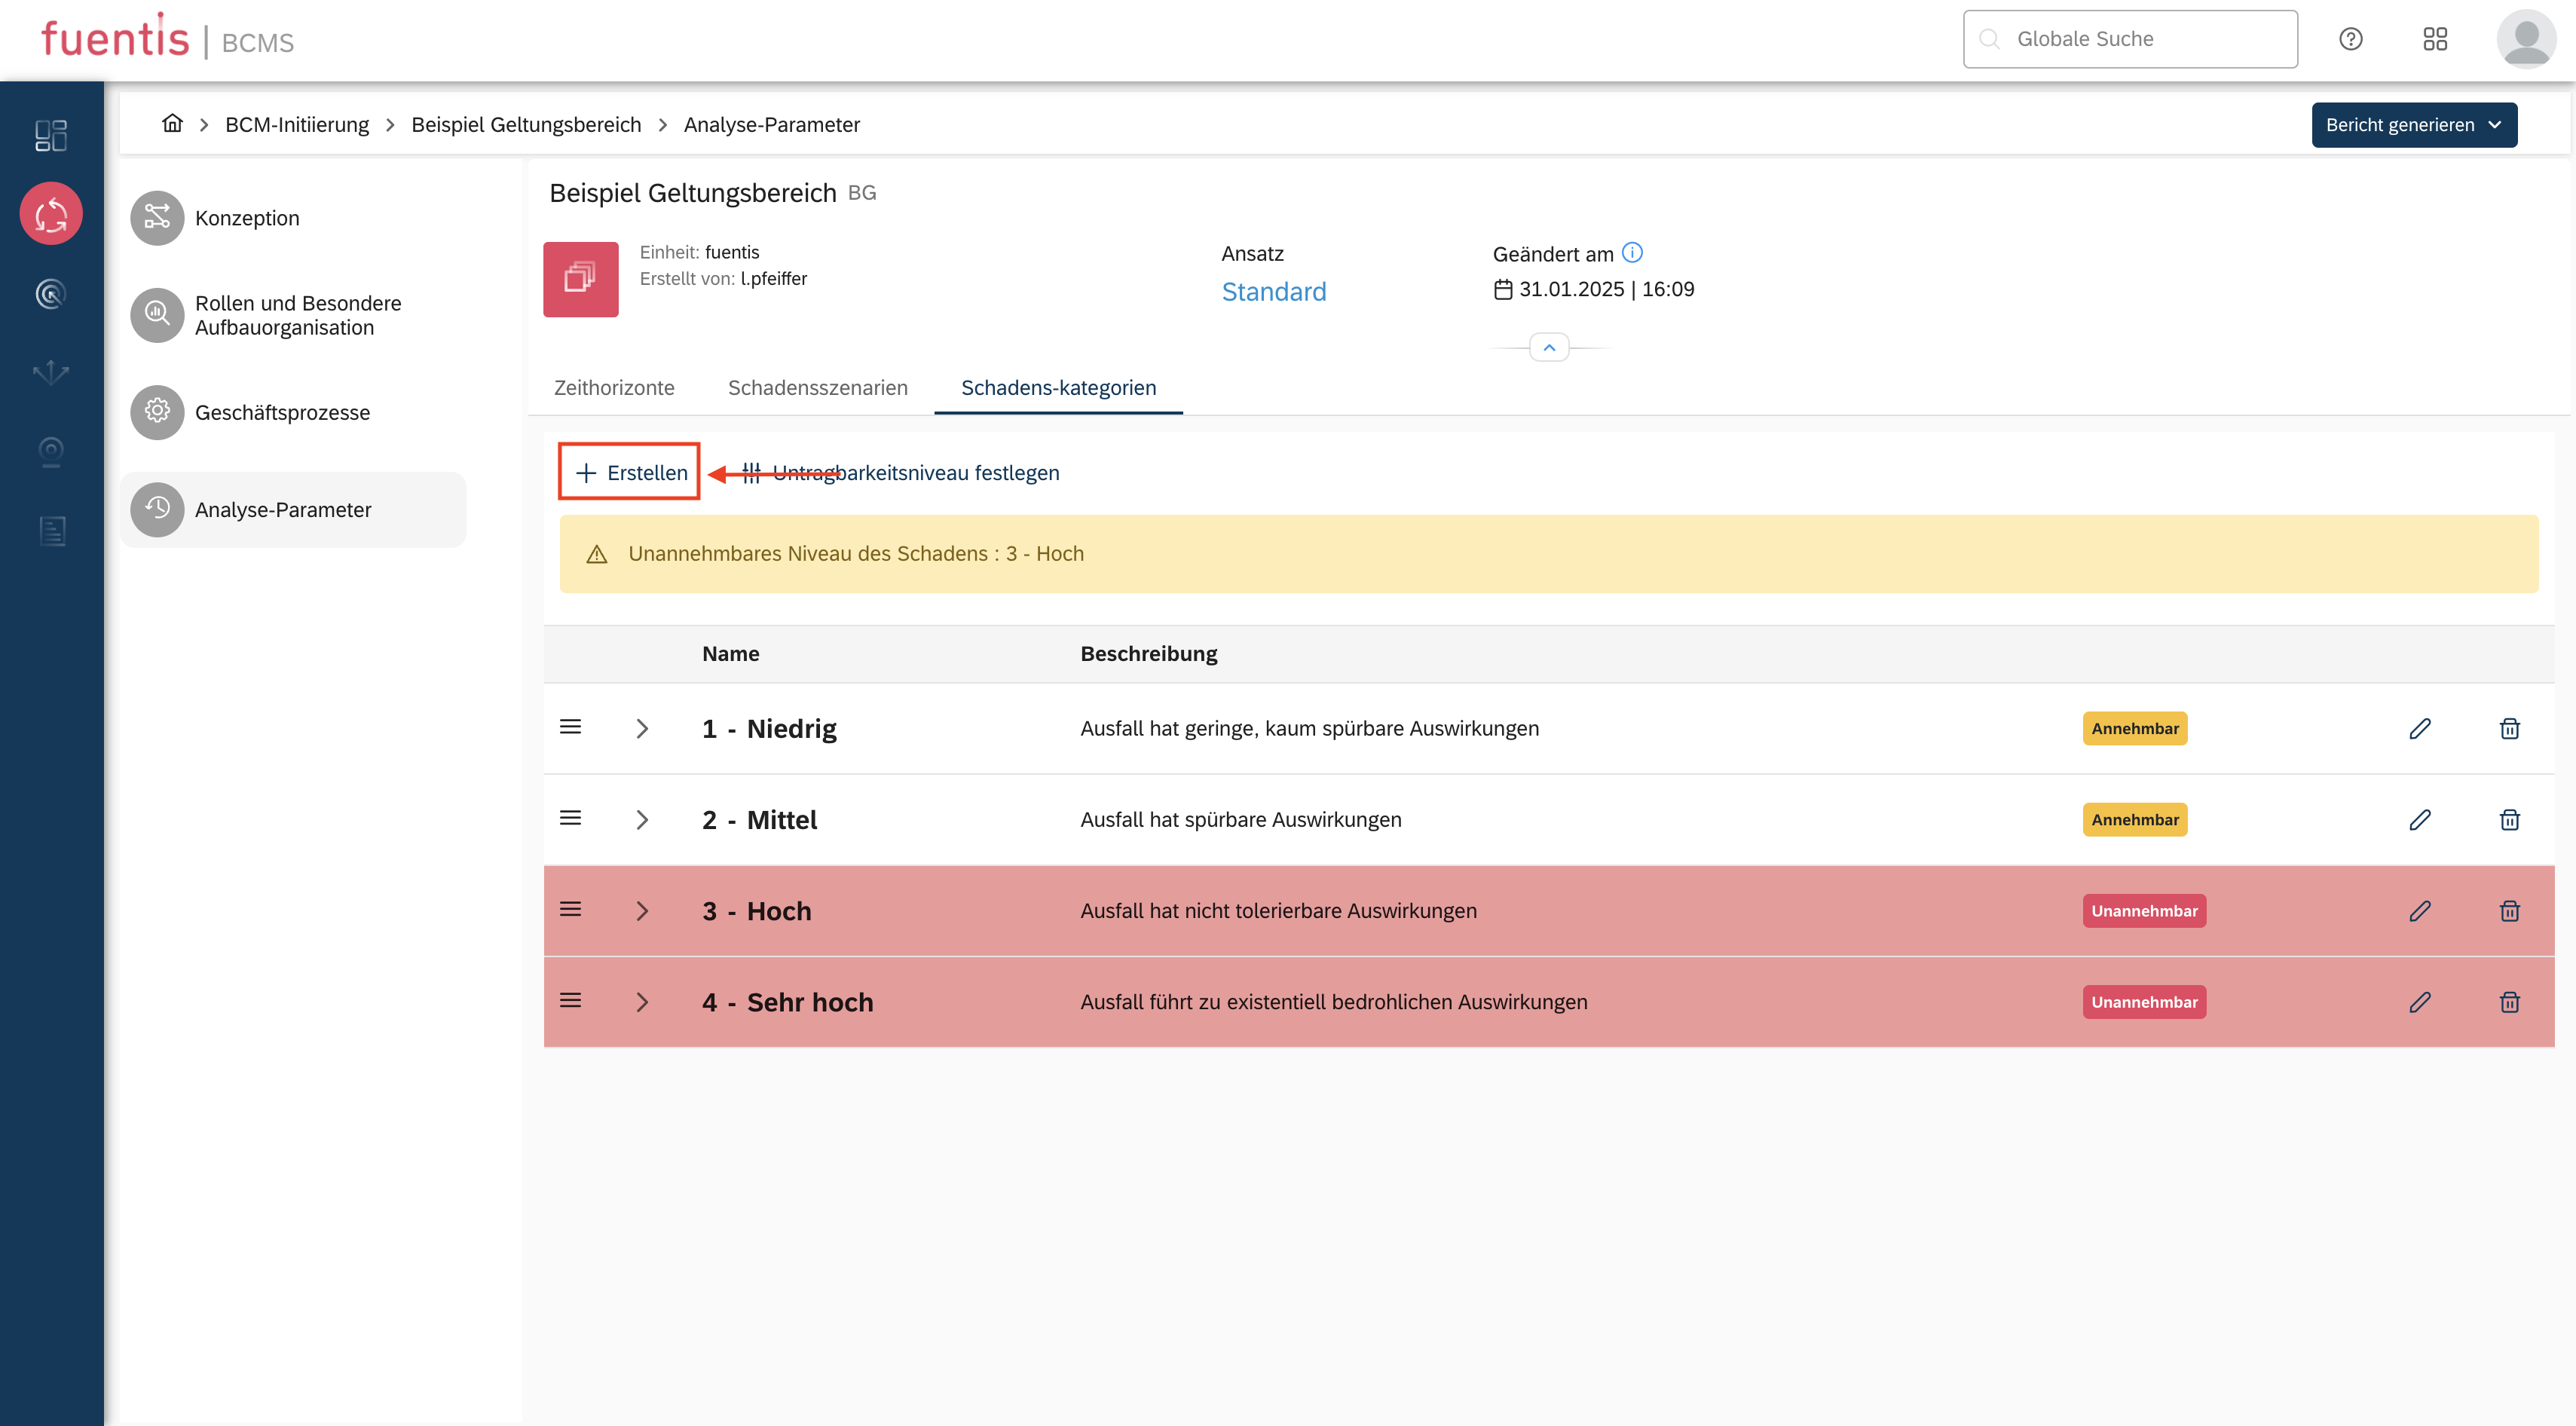Open the Schadensszenarien tab

tap(817, 388)
